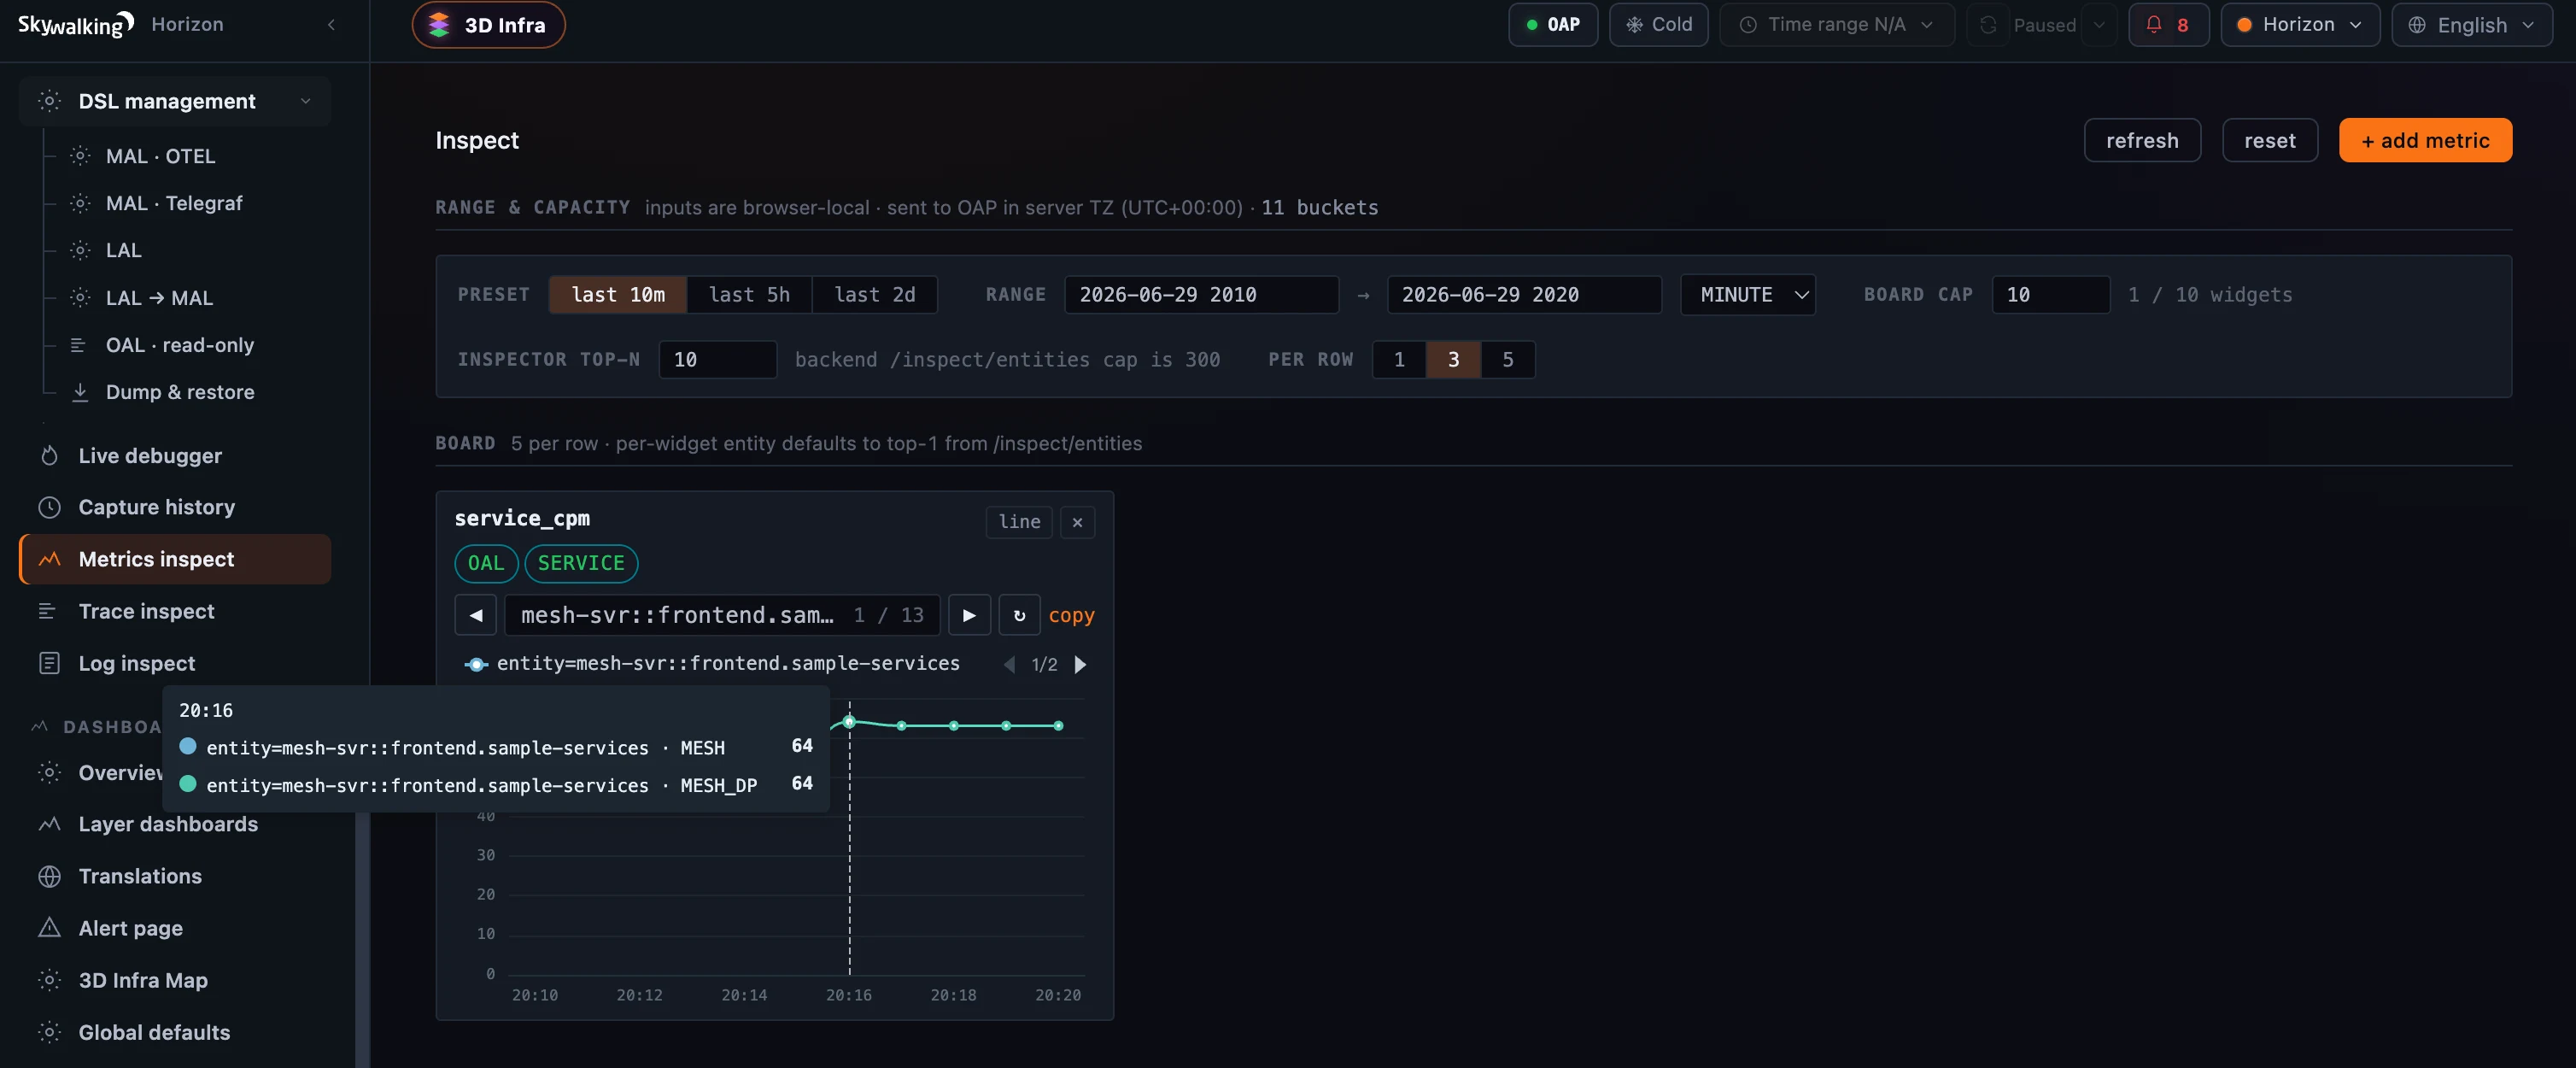The width and height of the screenshot is (2576, 1068).
Task: Select the last 5h preset
Action: (749, 295)
